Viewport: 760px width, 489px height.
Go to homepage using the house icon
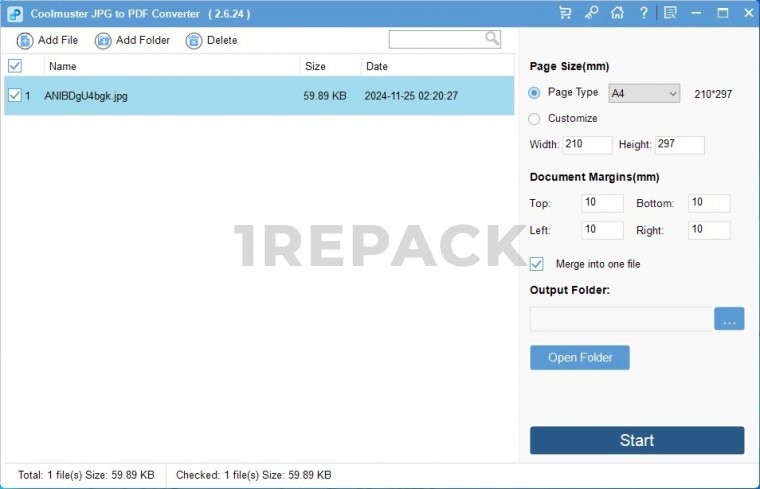pyautogui.click(x=617, y=13)
